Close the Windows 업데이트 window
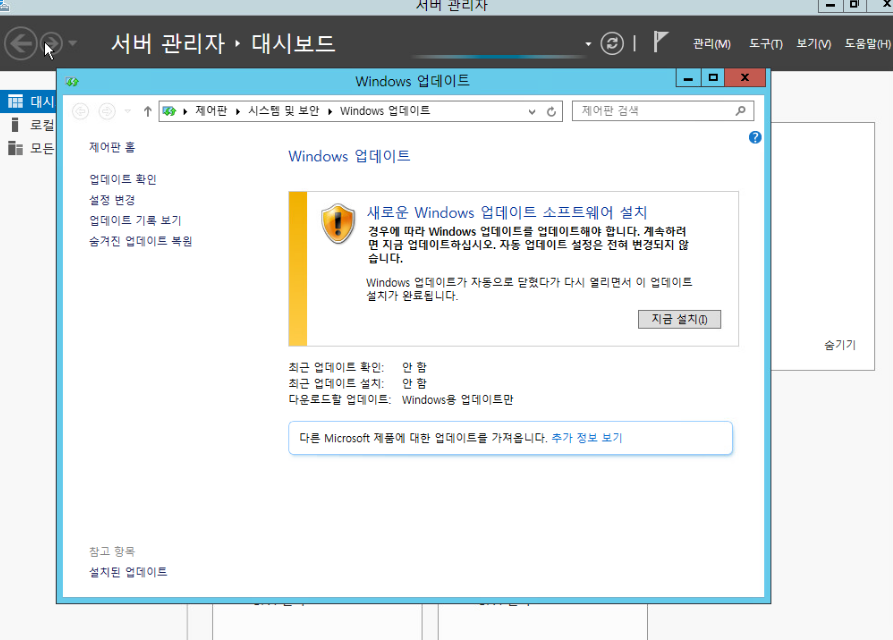893x640 pixels. [x=745, y=78]
